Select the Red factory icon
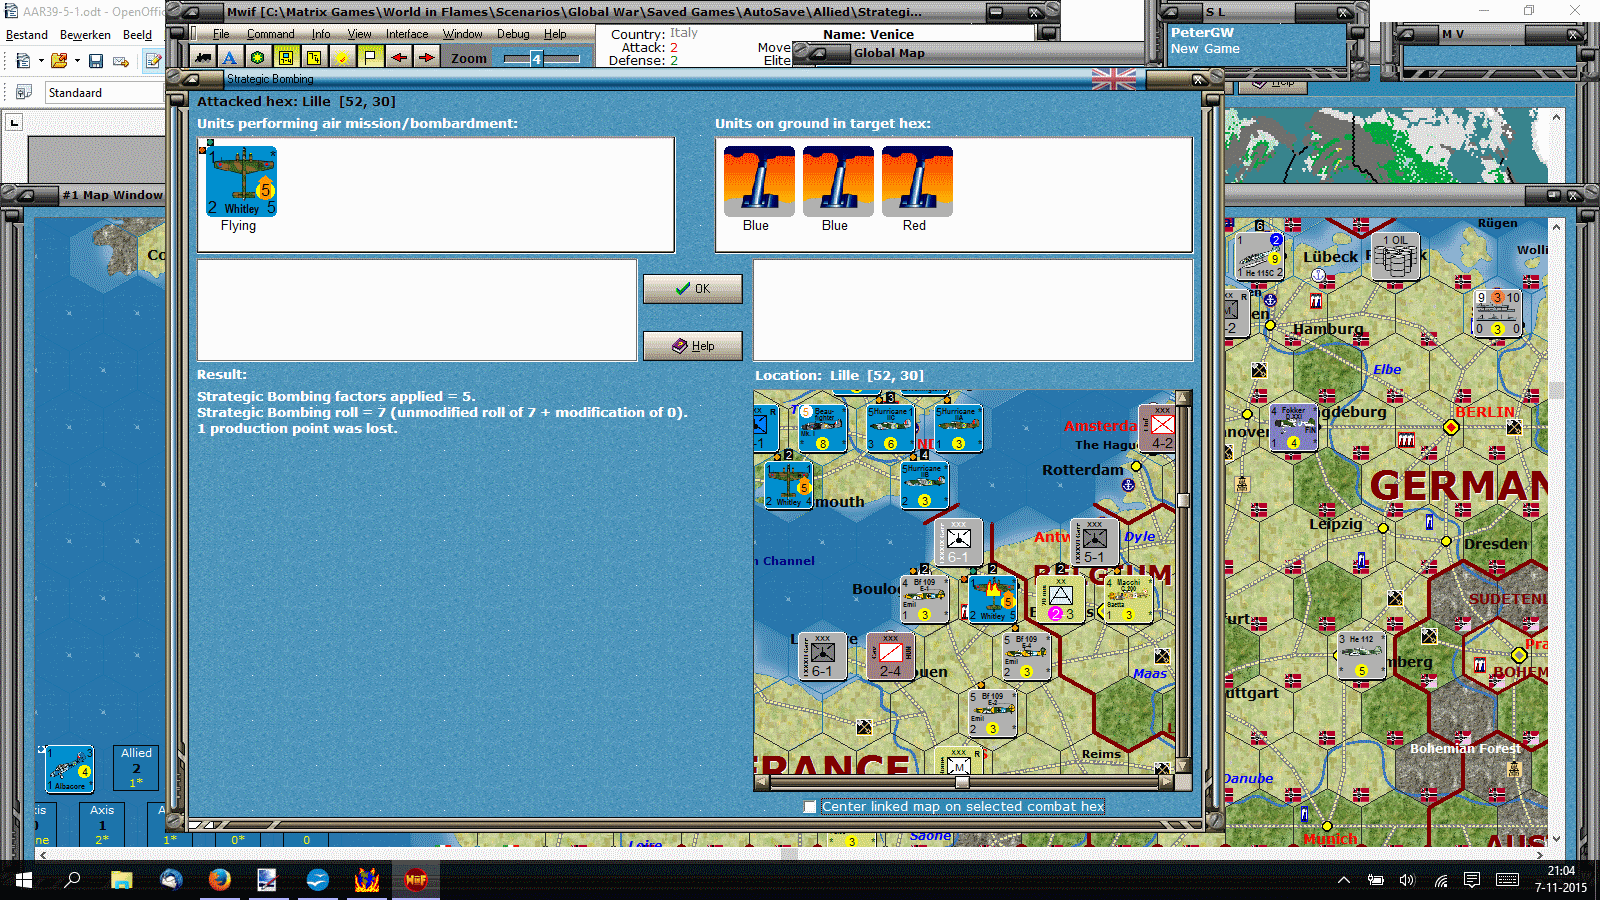 [917, 181]
